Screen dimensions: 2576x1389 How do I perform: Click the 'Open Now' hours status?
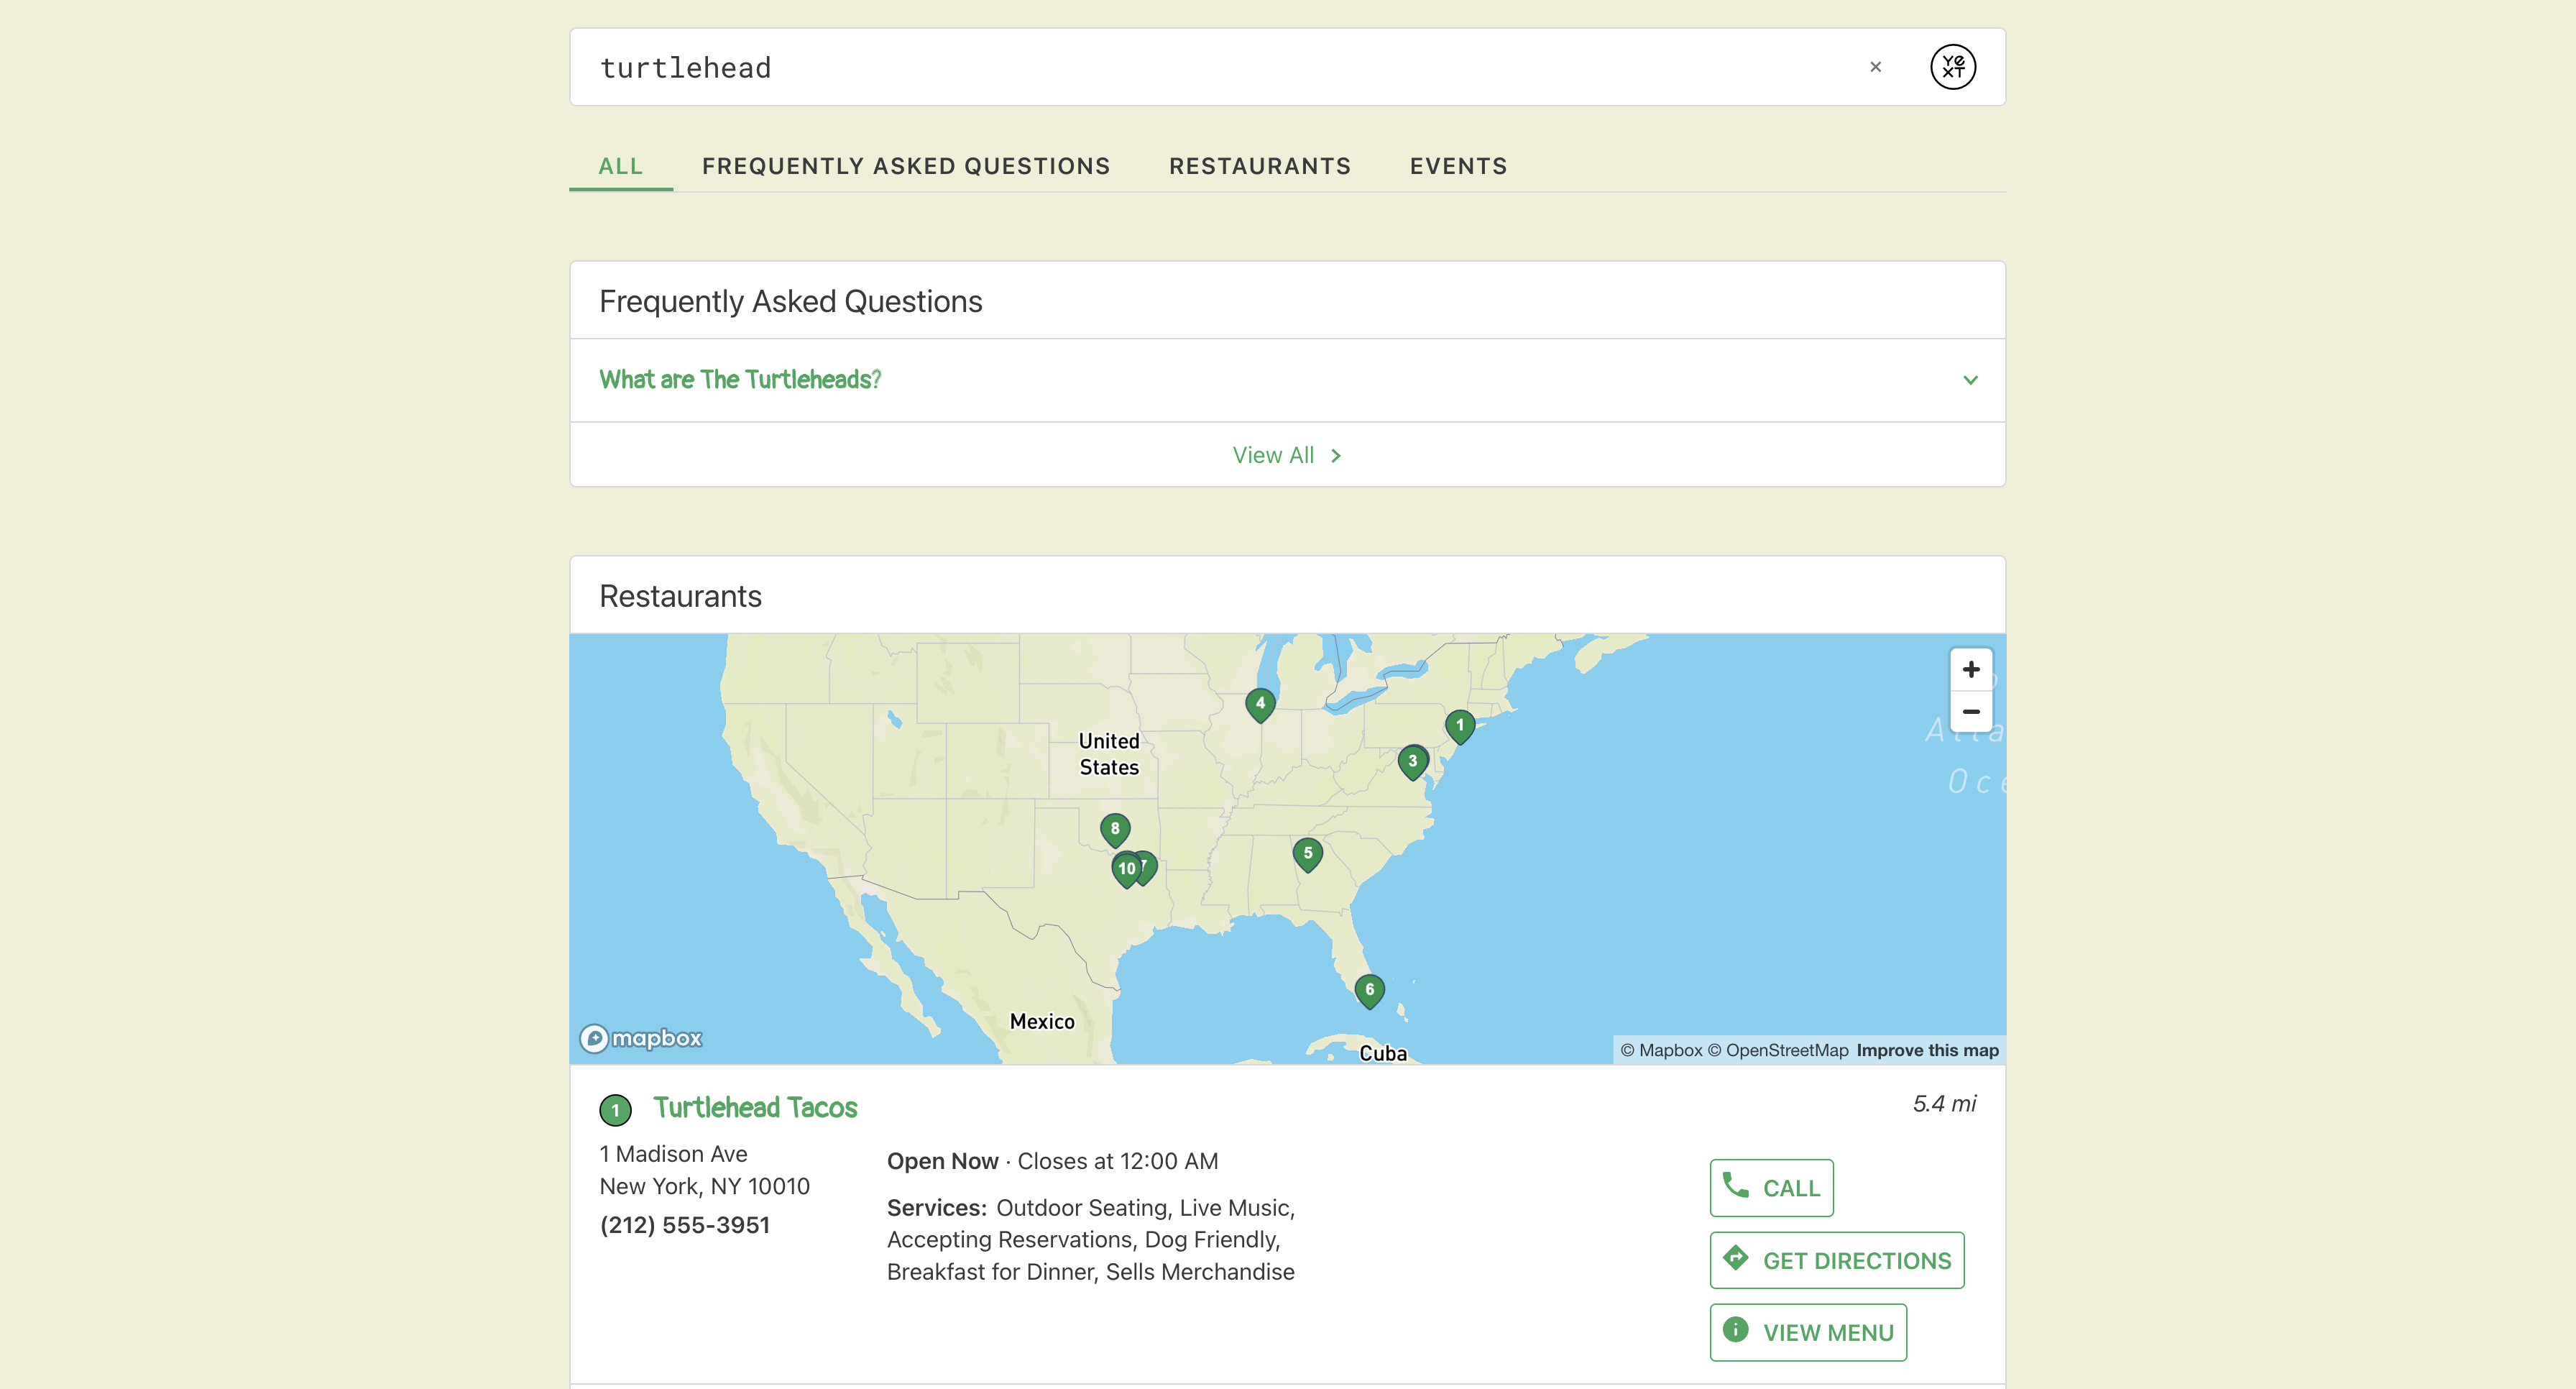point(942,1161)
